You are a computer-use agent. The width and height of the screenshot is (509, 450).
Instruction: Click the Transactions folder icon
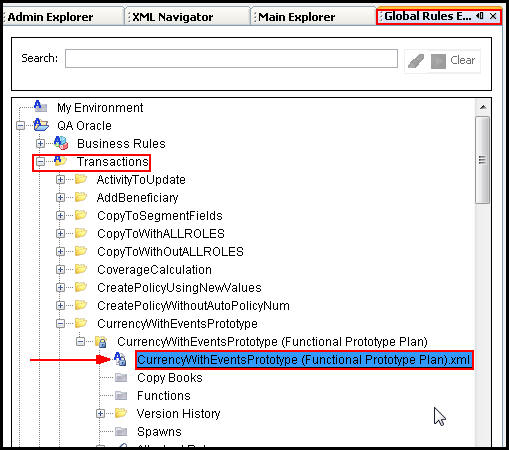click(x=60, y=161)
